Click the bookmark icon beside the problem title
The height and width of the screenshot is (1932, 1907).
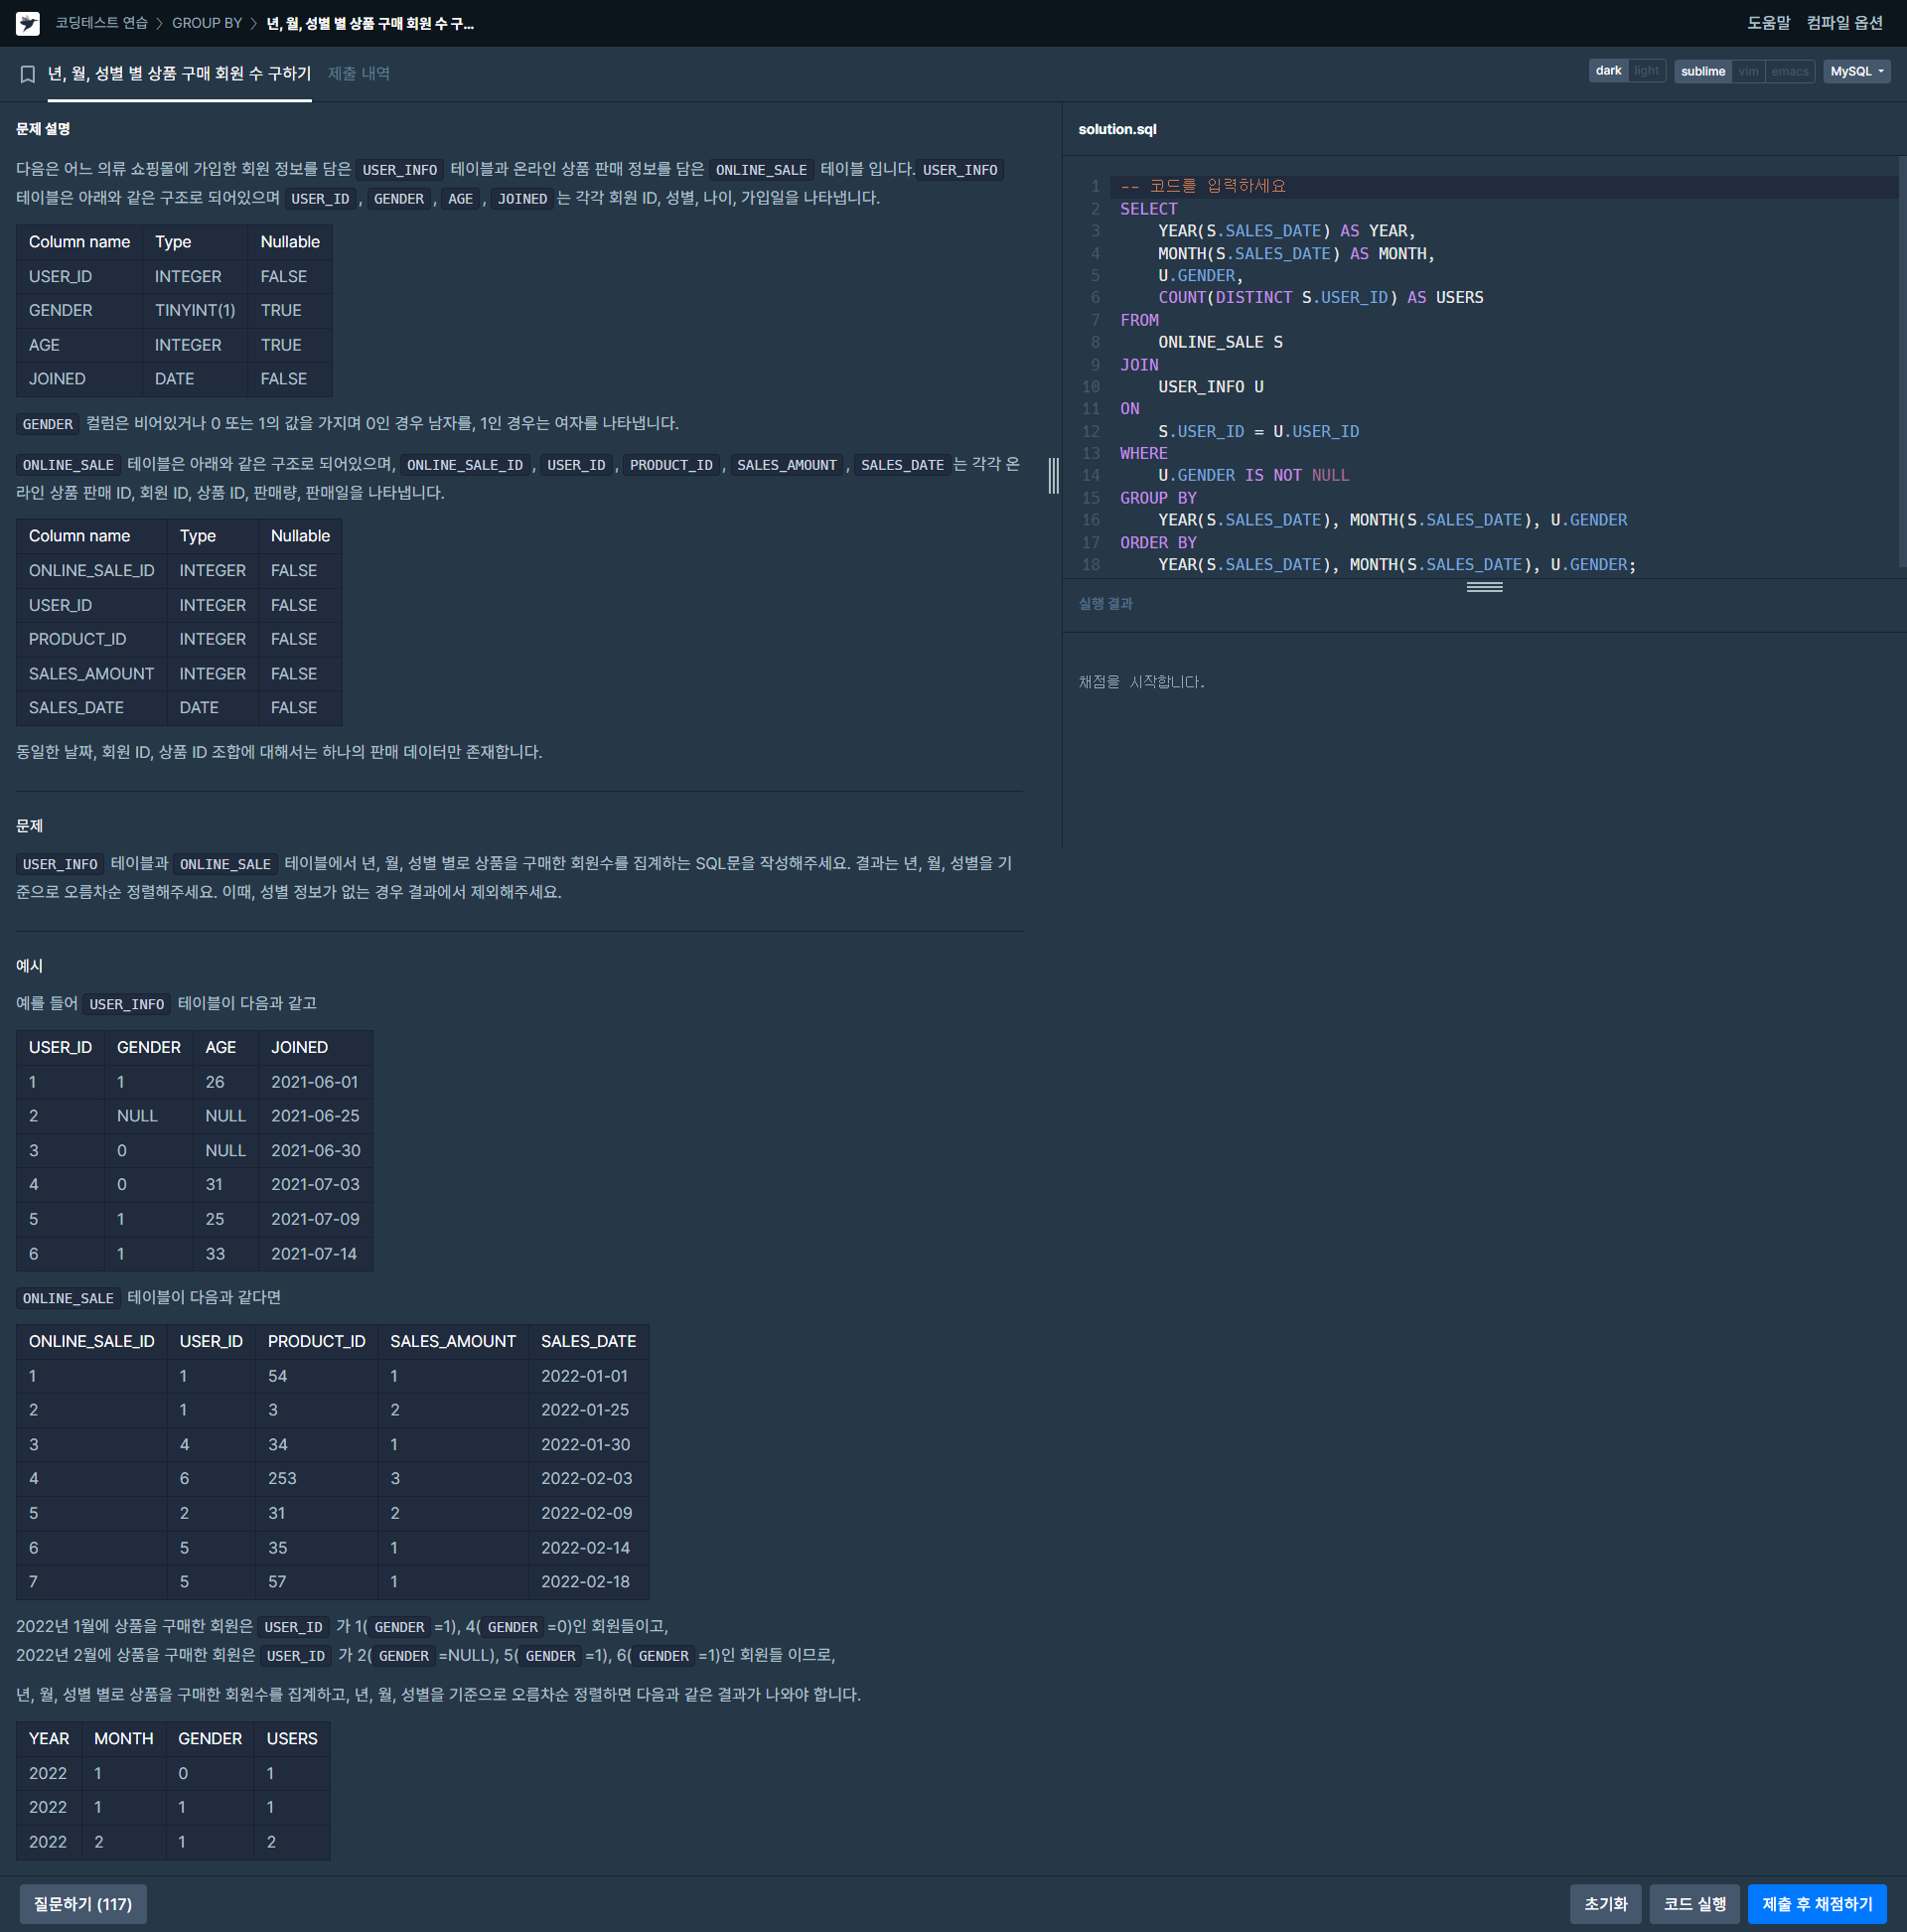[28, 74]
